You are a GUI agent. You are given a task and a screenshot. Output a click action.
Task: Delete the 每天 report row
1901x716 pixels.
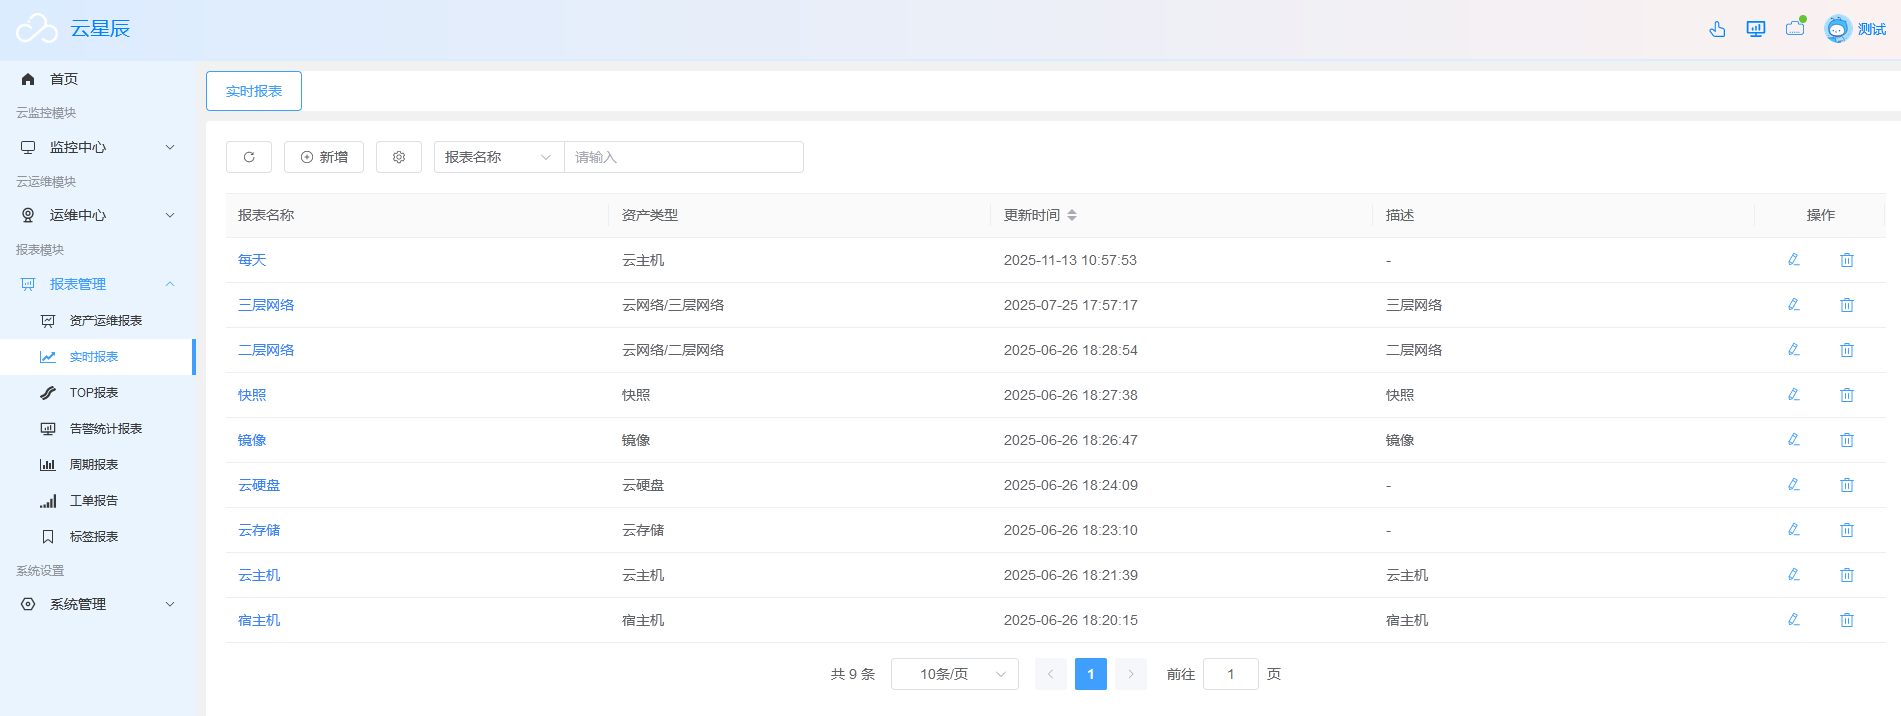pos(1847,260)
